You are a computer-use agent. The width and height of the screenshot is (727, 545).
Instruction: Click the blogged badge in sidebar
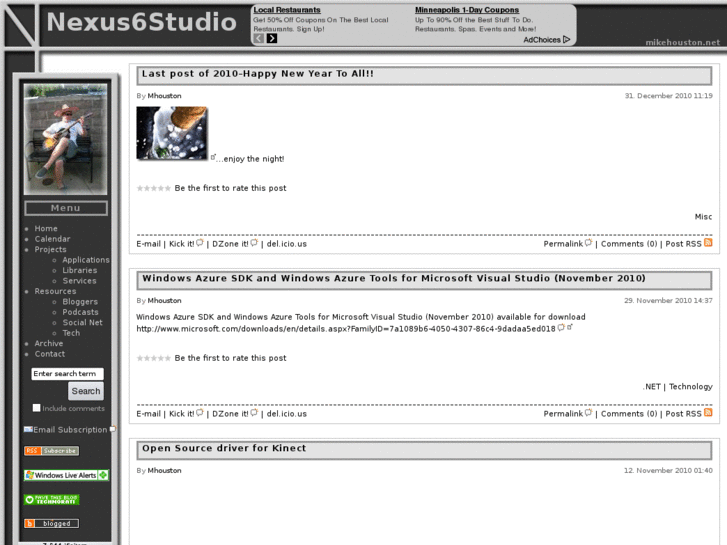coord(51,524)
